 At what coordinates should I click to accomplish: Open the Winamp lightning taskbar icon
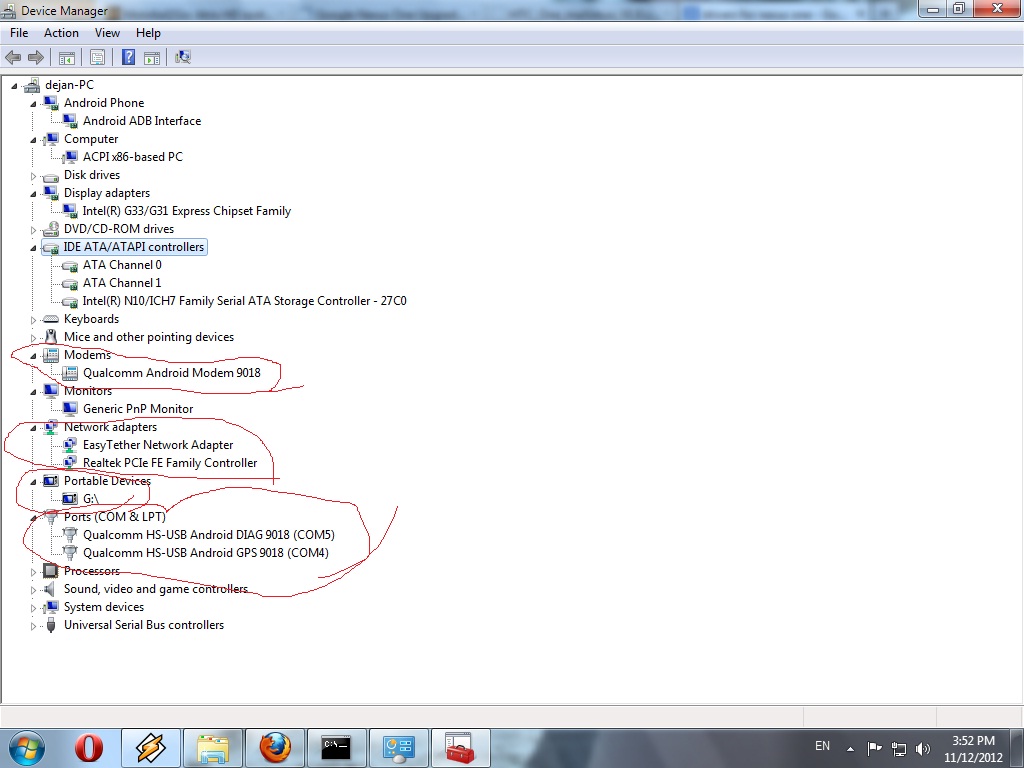point(151,748)
